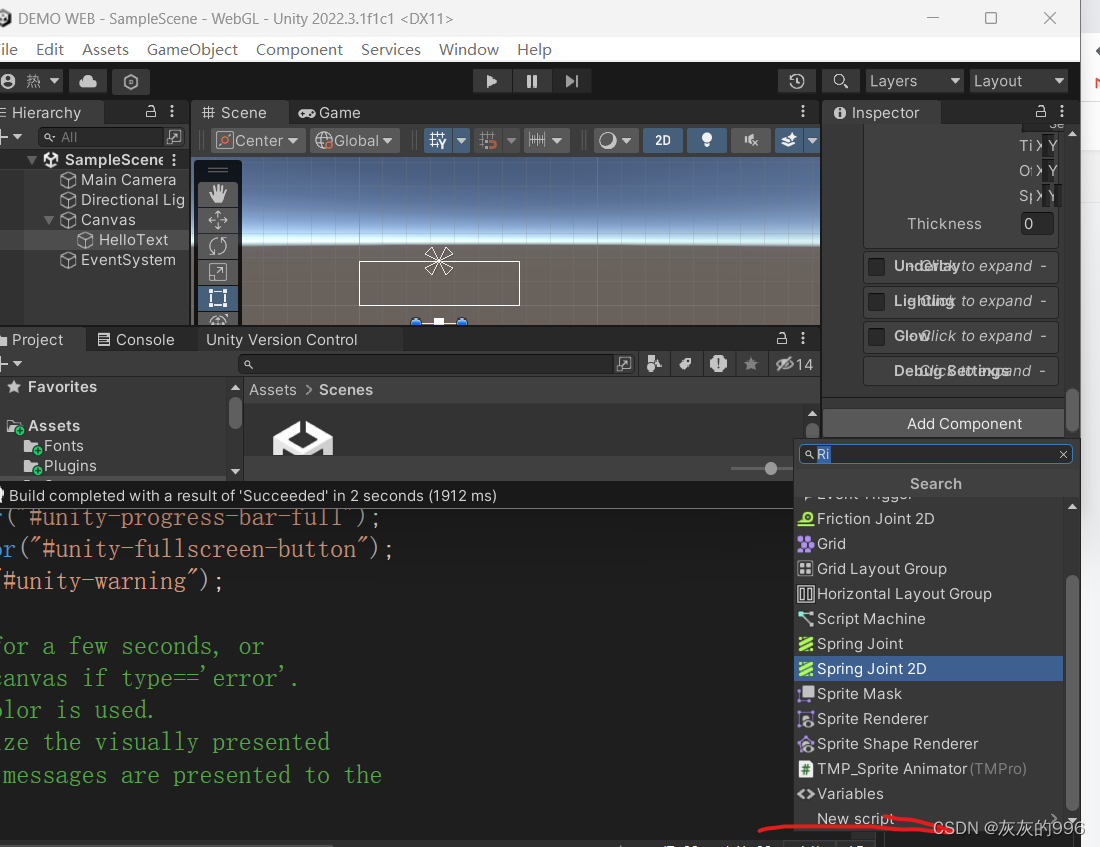The height and width of the screenshot is (847, 1100).
Task: Toggle scene effects (skybox and fog)
Action: [789, 140]
